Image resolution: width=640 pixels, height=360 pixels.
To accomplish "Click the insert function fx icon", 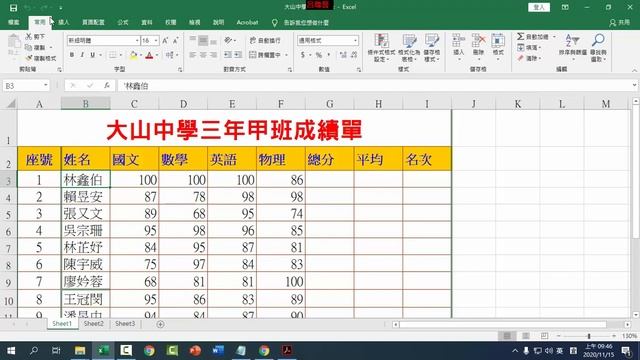I will pos(107,85).
